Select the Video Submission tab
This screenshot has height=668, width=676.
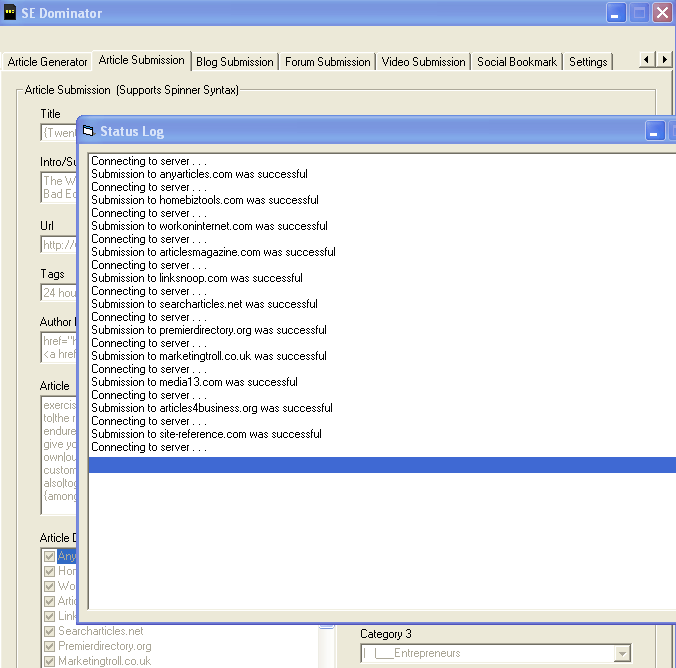pyautogui.click(x=423, y=62)
